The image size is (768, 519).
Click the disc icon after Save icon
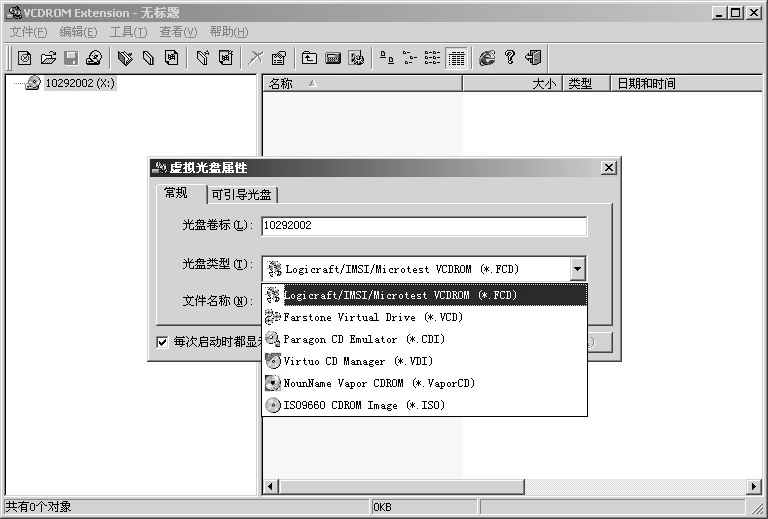(94, 58)
